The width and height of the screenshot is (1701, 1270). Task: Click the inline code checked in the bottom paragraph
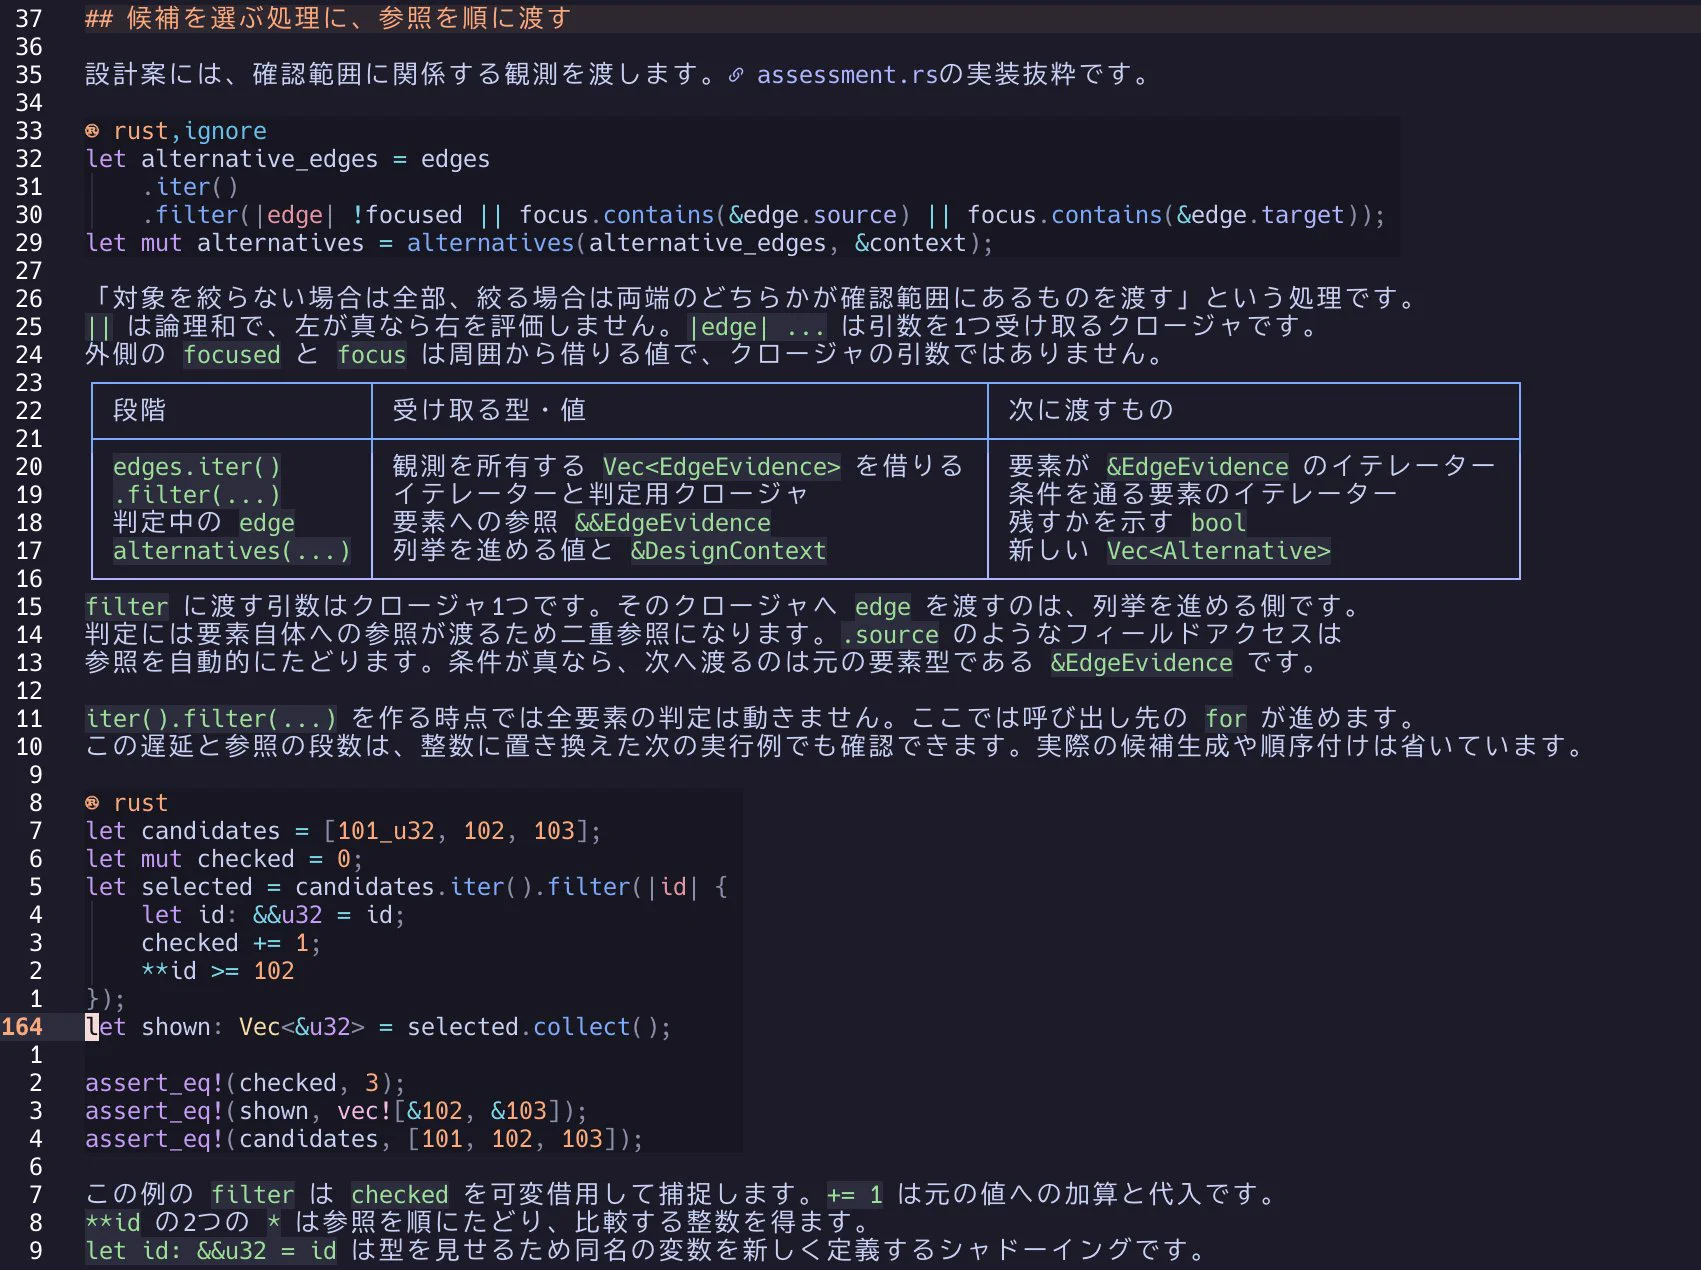[x=400, y=1195]
